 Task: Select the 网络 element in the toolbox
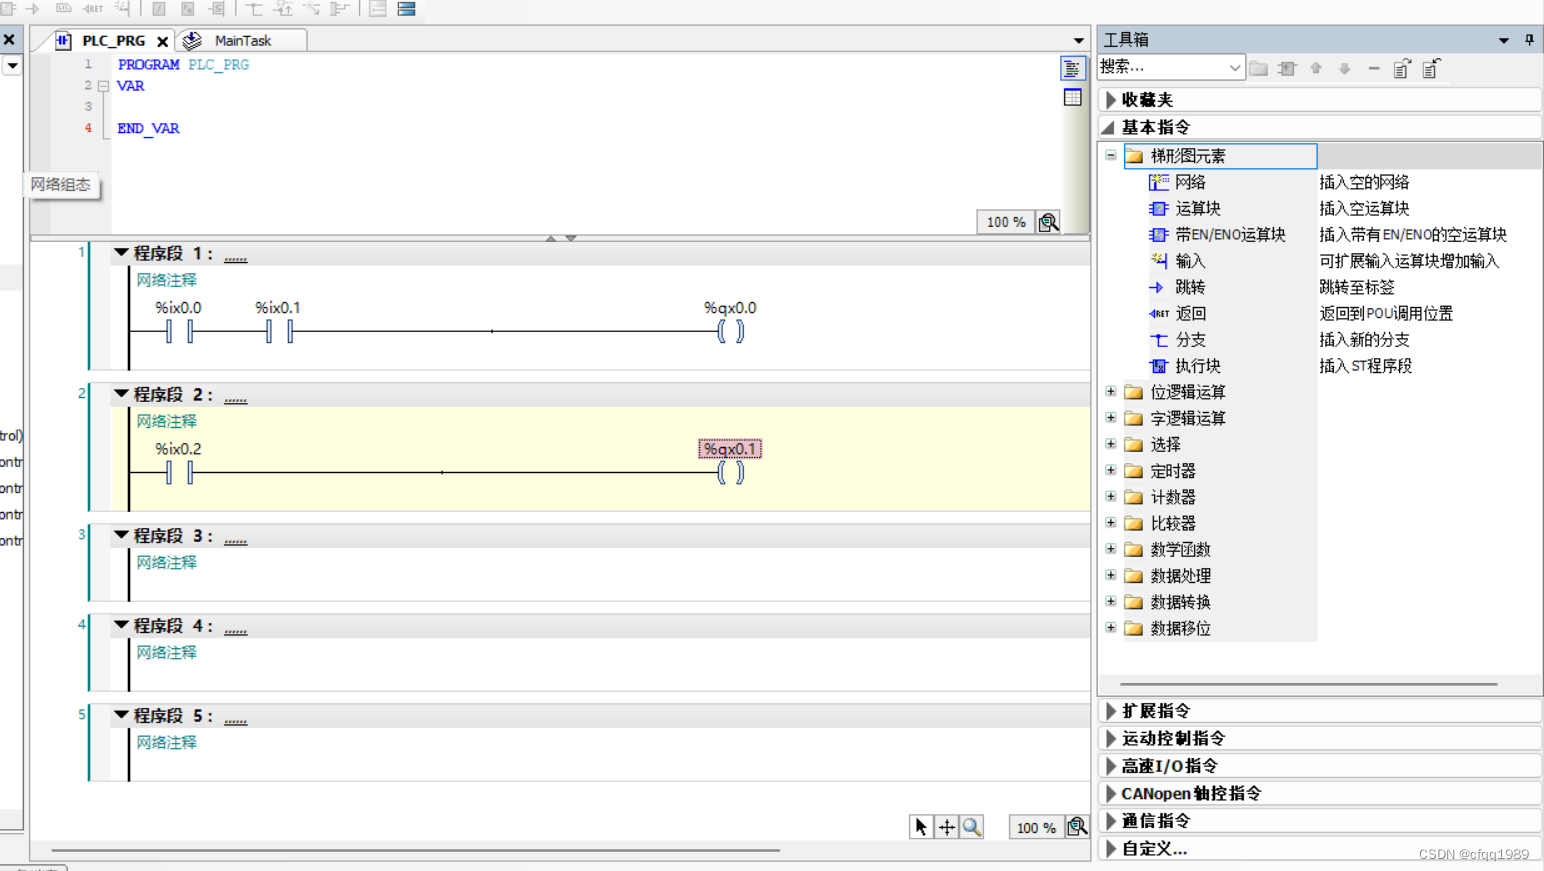(1189, 182)
